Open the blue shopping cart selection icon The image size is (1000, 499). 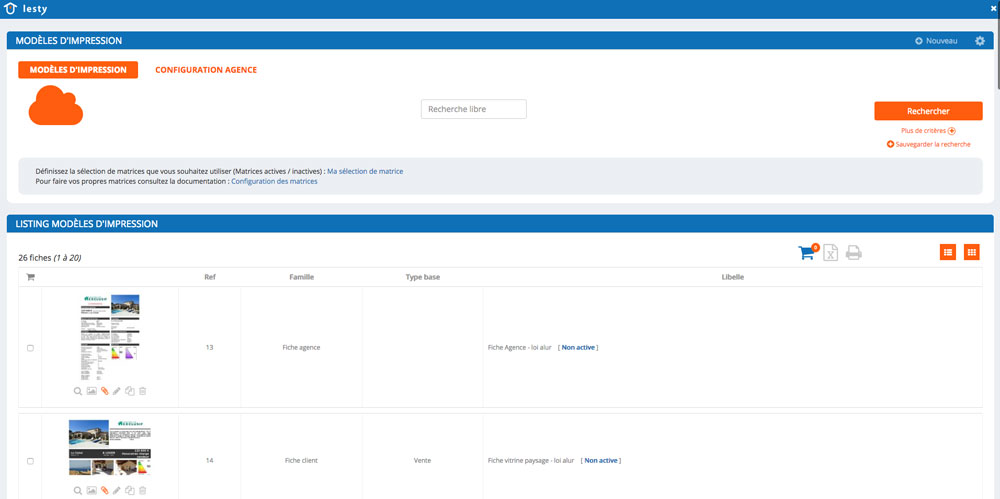(x=806, y=253)
